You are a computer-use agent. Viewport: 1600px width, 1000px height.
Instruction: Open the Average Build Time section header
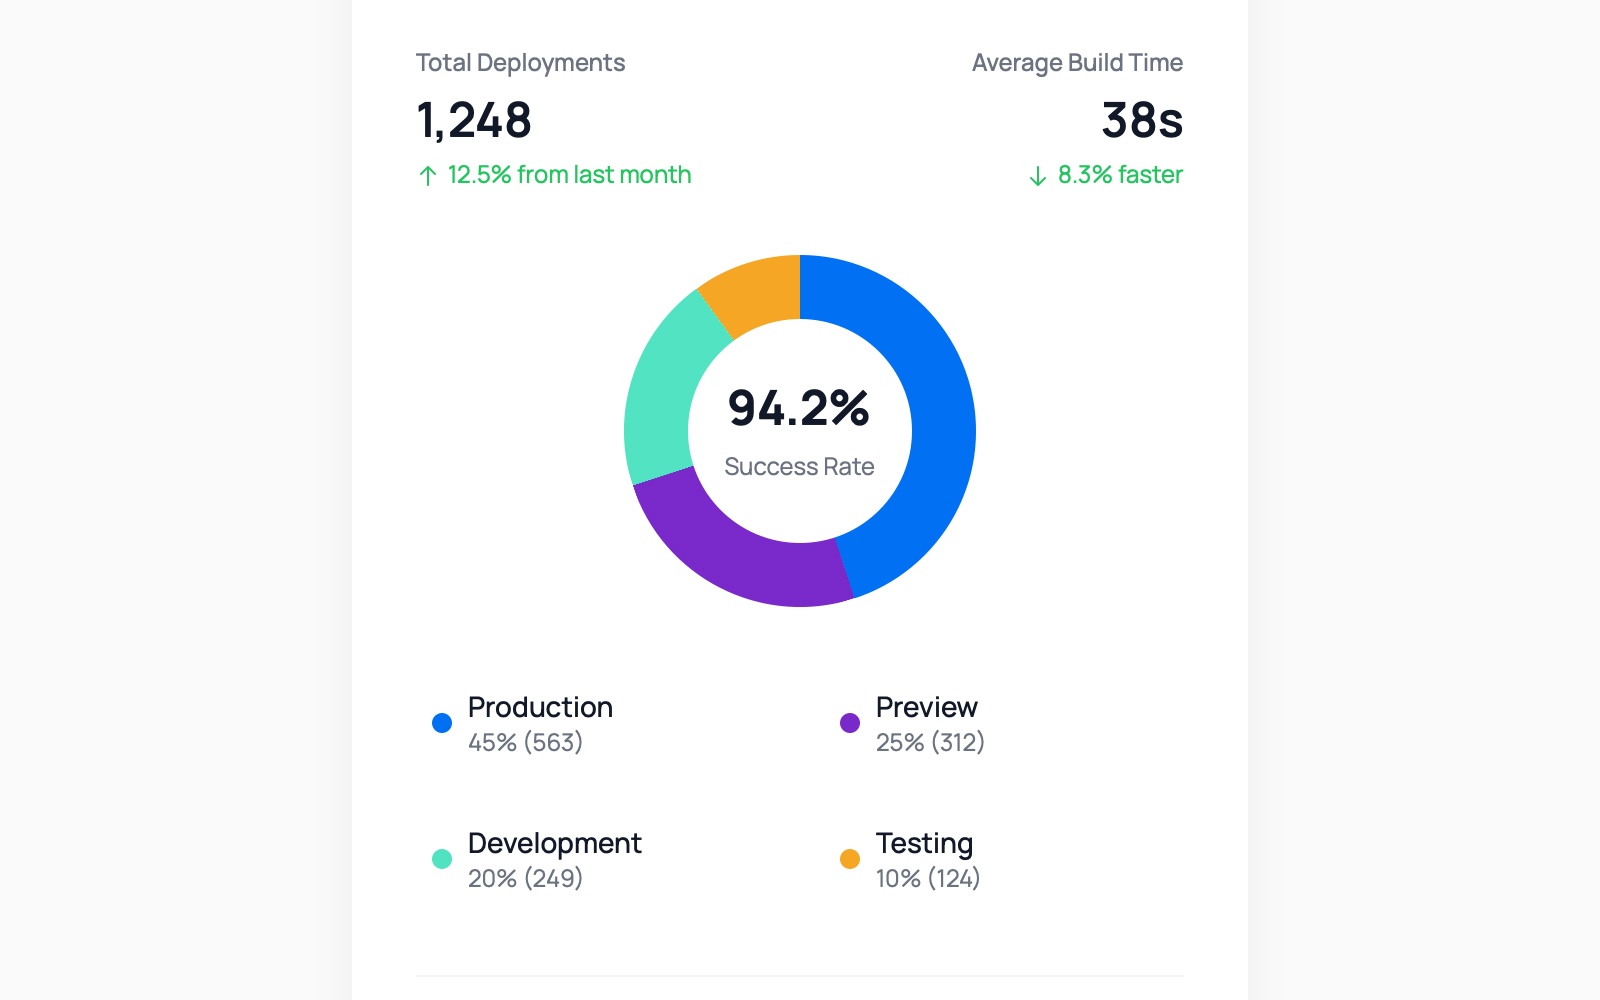pyautogui.click(x=1077, y=62)
